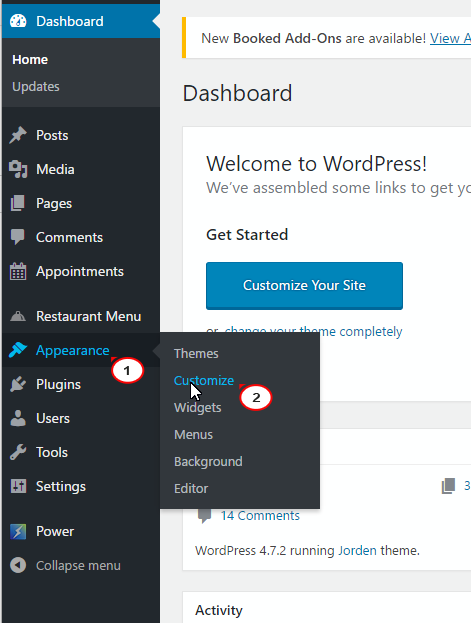Click the Tools wrench icon
The image size is (471, 623).
[x=18, y=452]
